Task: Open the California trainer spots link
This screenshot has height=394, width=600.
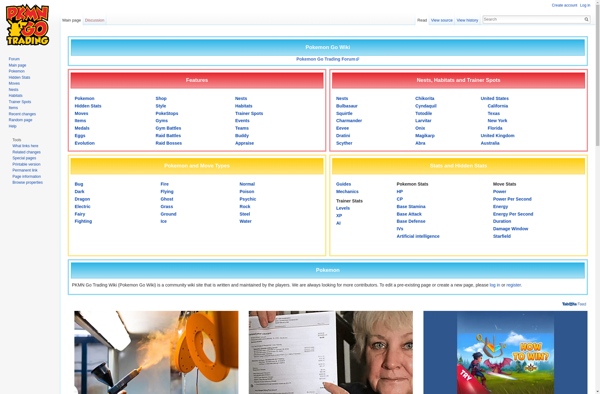Action: pyautogui.click(x=497, y=106)
